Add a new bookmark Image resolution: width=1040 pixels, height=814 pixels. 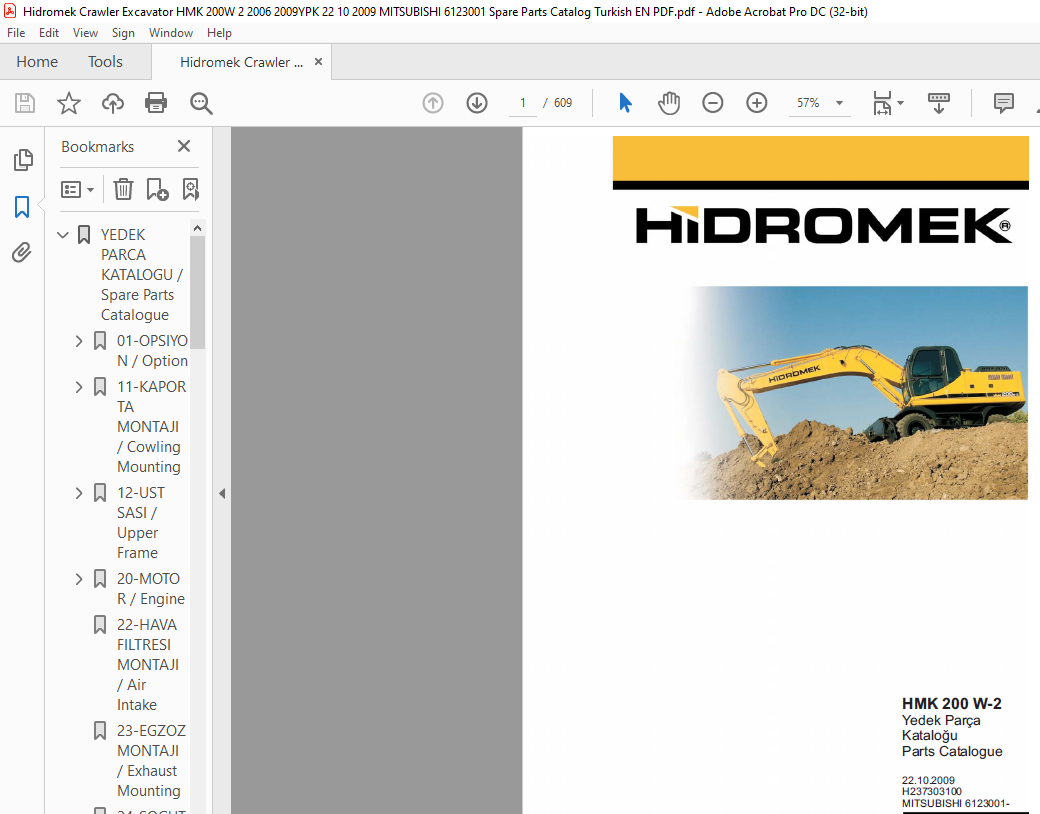[157, 189]
